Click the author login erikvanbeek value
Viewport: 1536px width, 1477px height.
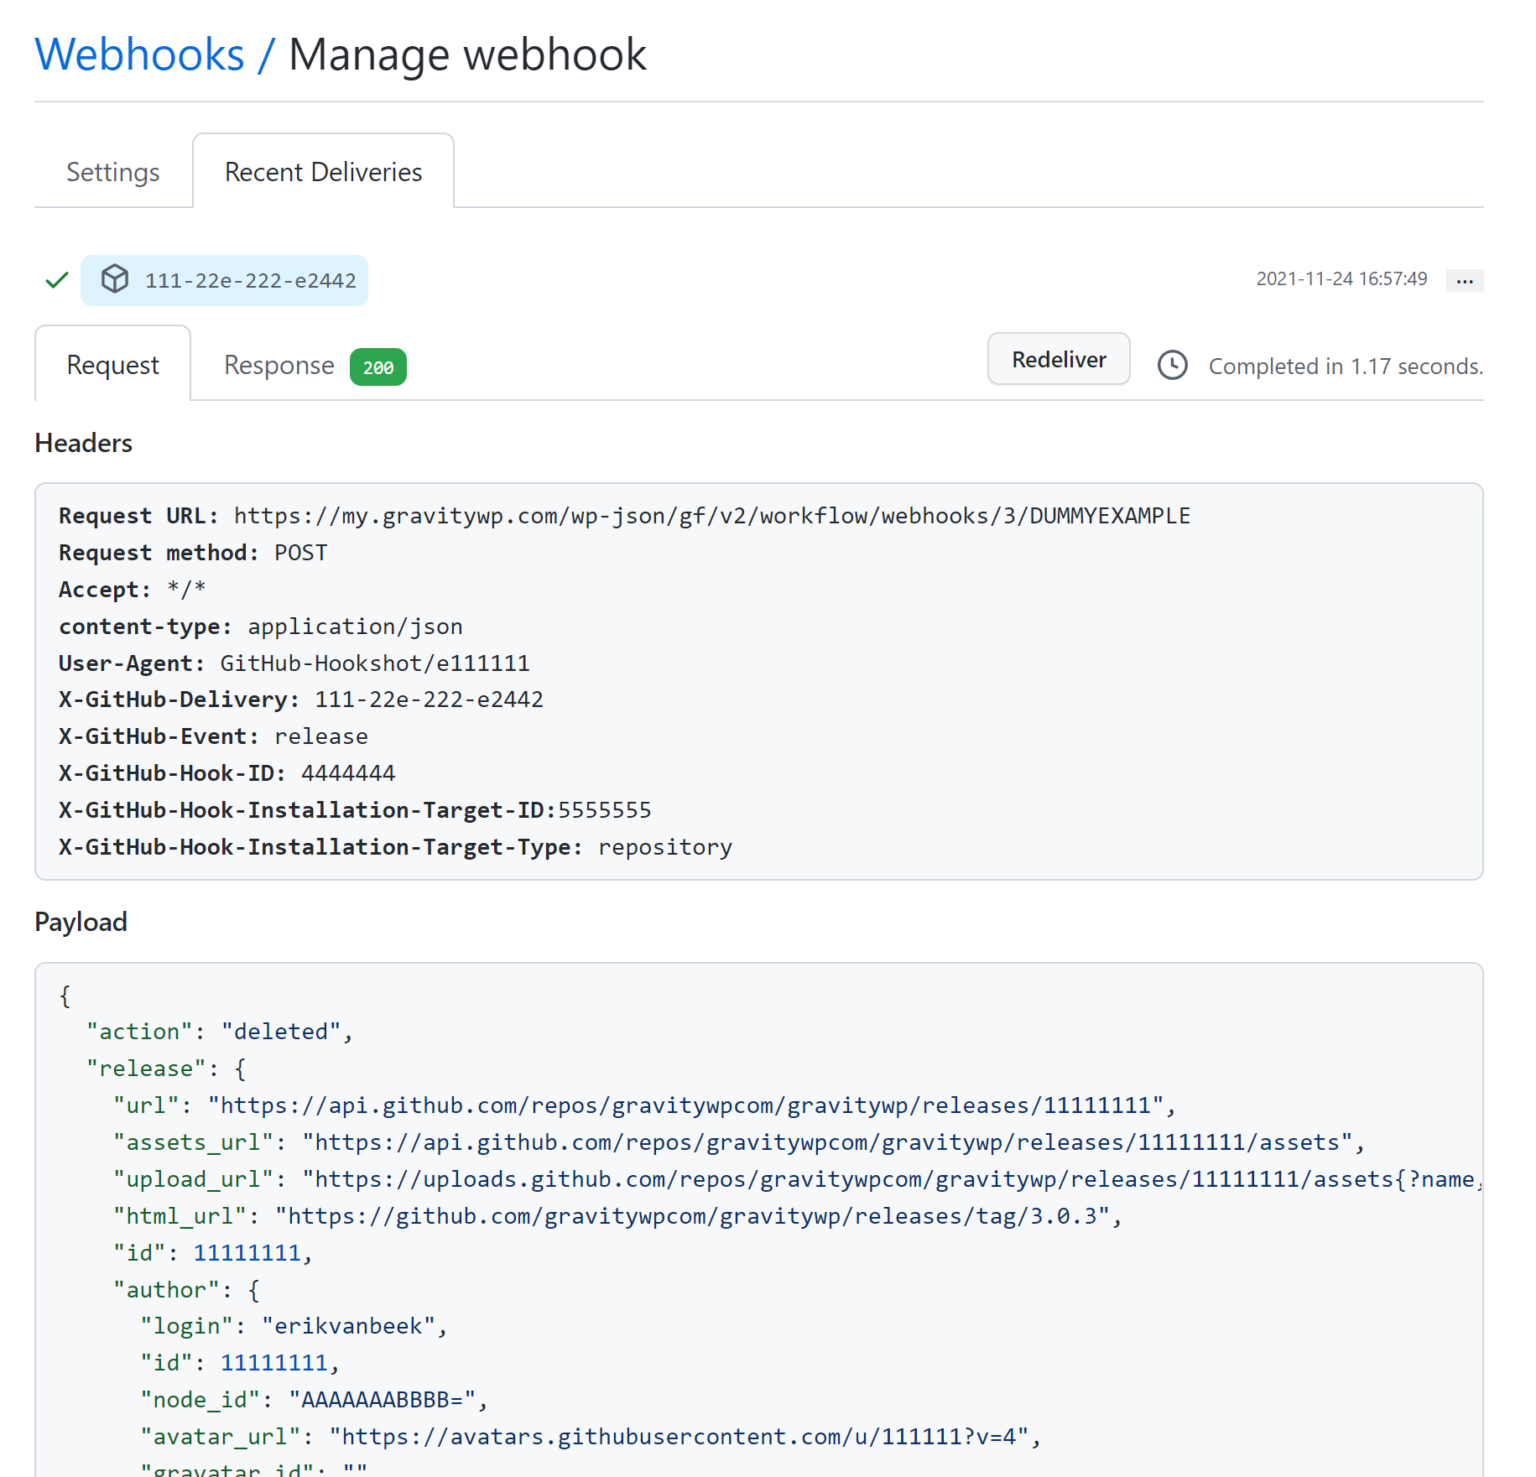354,1326
